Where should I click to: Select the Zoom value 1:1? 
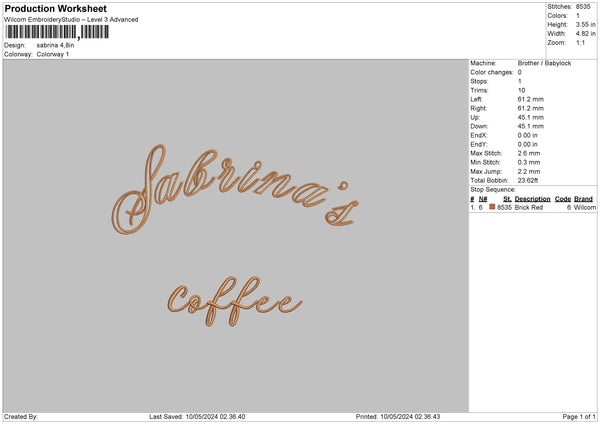point(580,43)
